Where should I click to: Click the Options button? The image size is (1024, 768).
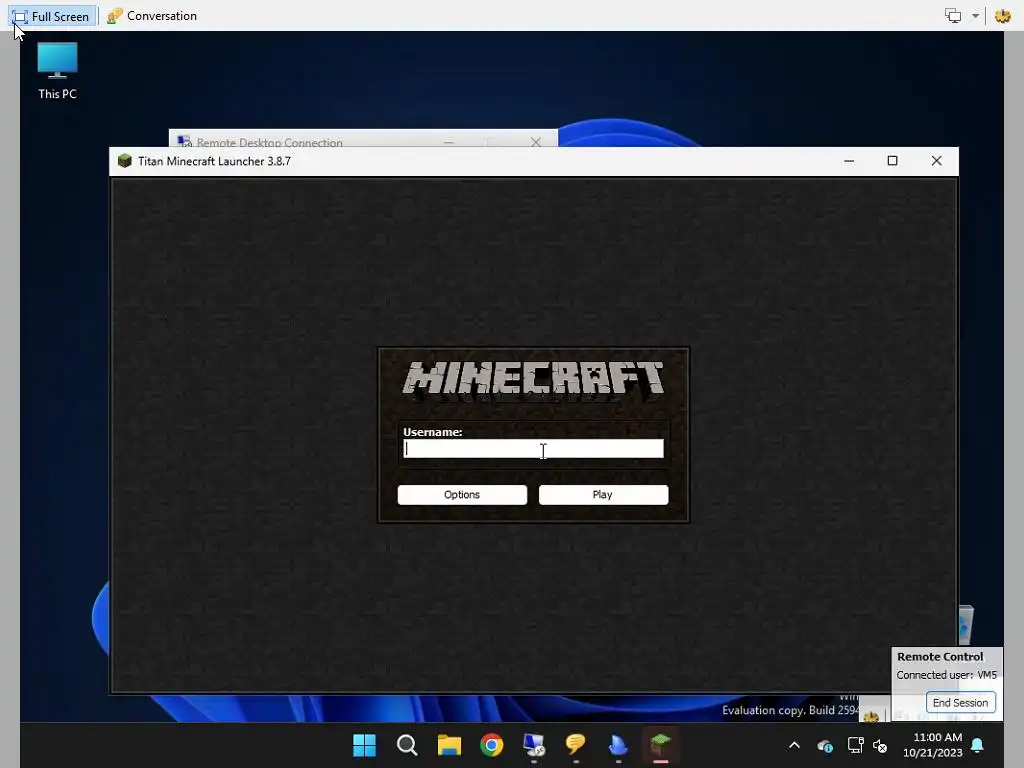tap(462, 494)
